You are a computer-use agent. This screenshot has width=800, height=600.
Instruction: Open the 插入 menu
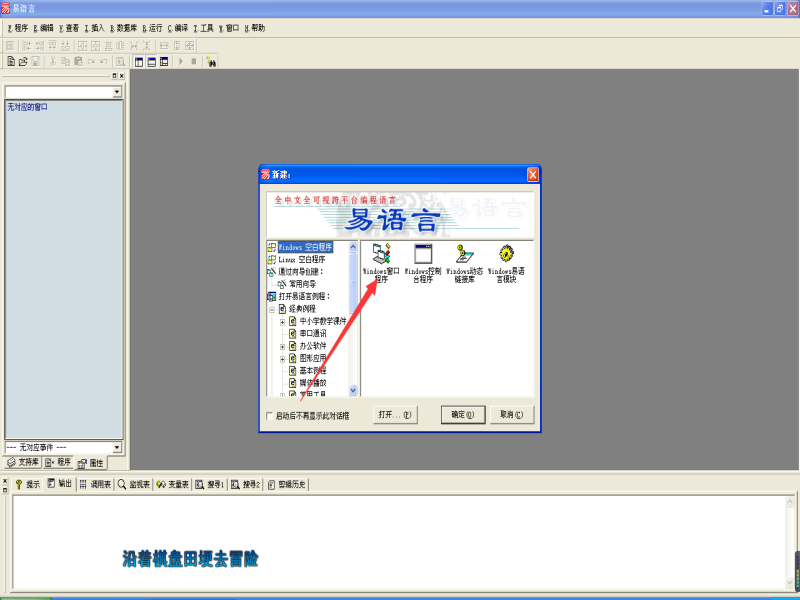[94, 28]
